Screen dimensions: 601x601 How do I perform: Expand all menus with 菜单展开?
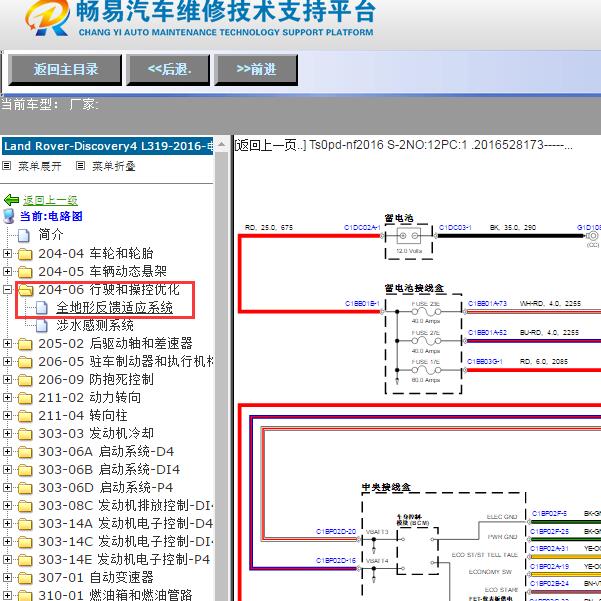[39, 166]
